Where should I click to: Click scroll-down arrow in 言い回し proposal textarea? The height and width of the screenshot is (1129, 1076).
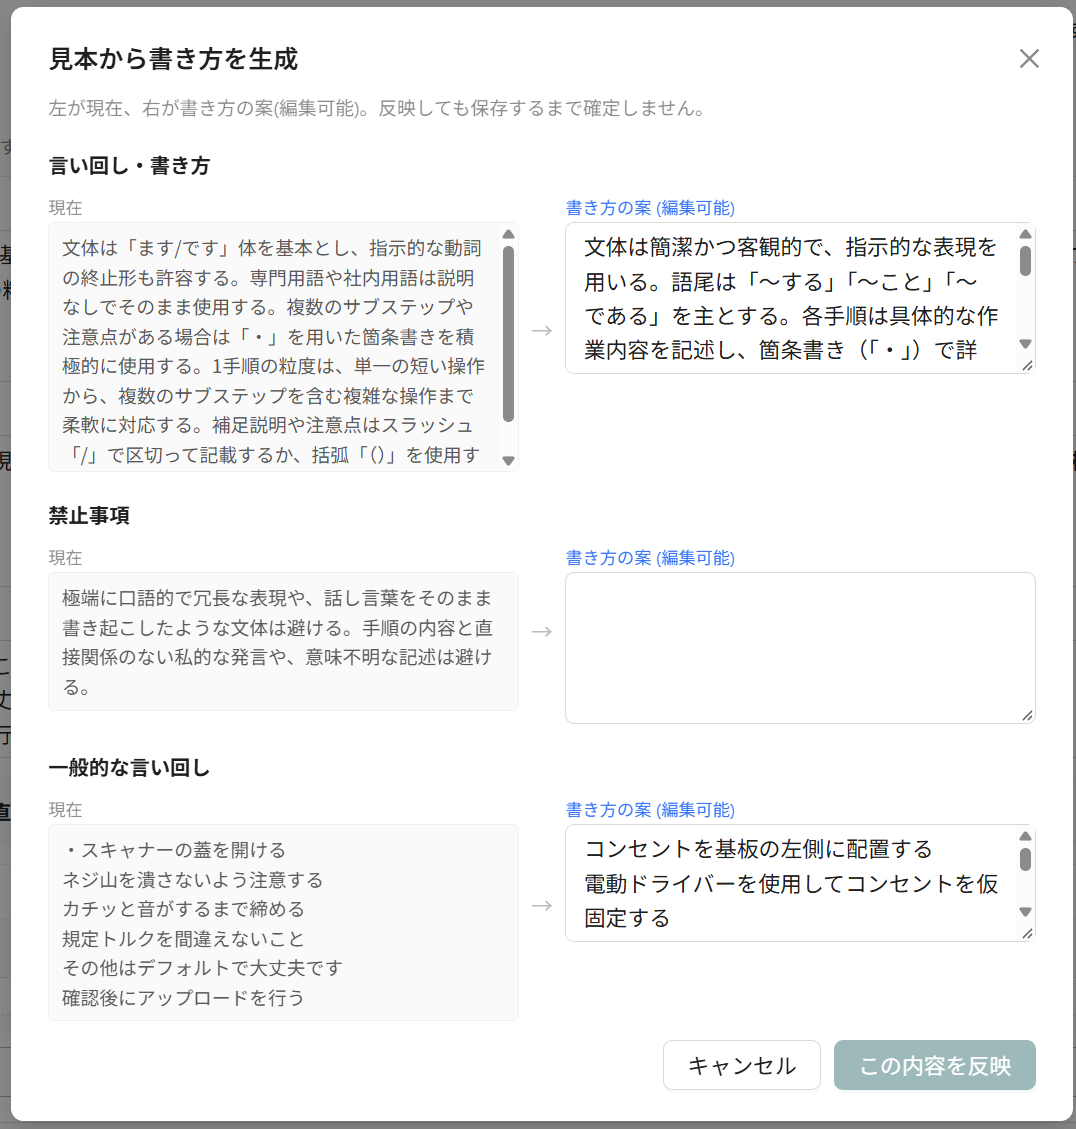(x=1026, y=343)
